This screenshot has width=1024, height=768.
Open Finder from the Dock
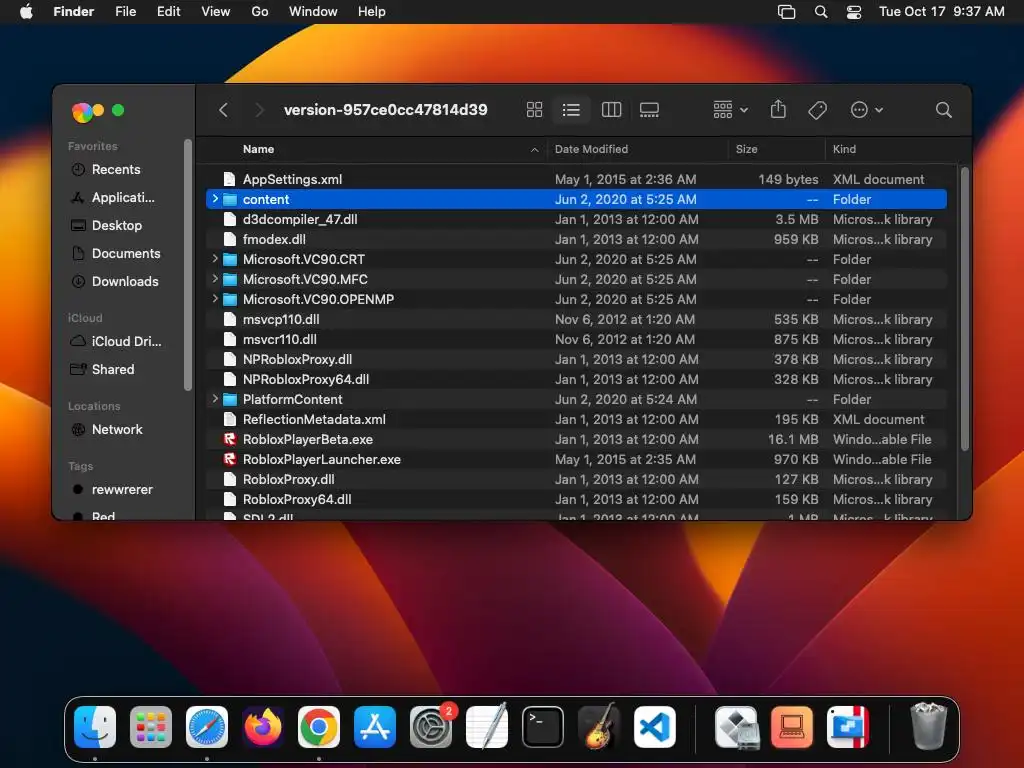click(x=95, y=726)
